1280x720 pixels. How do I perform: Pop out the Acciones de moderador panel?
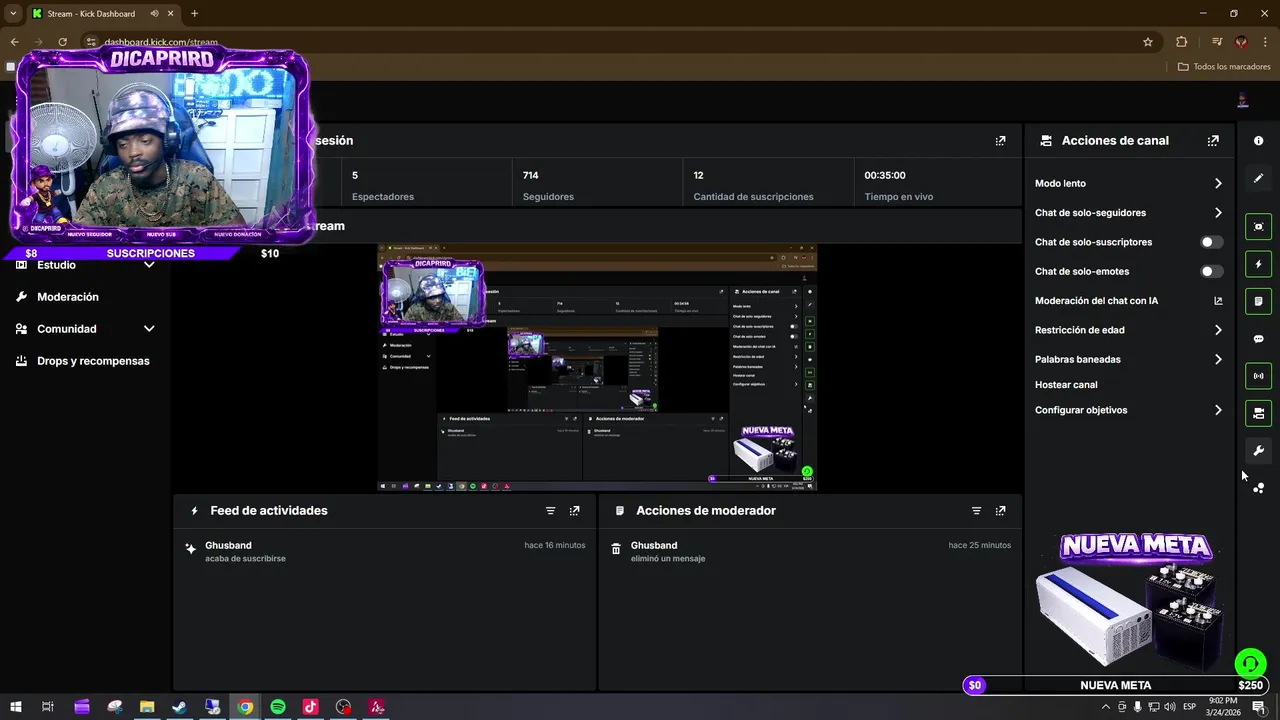(1000, 511)
